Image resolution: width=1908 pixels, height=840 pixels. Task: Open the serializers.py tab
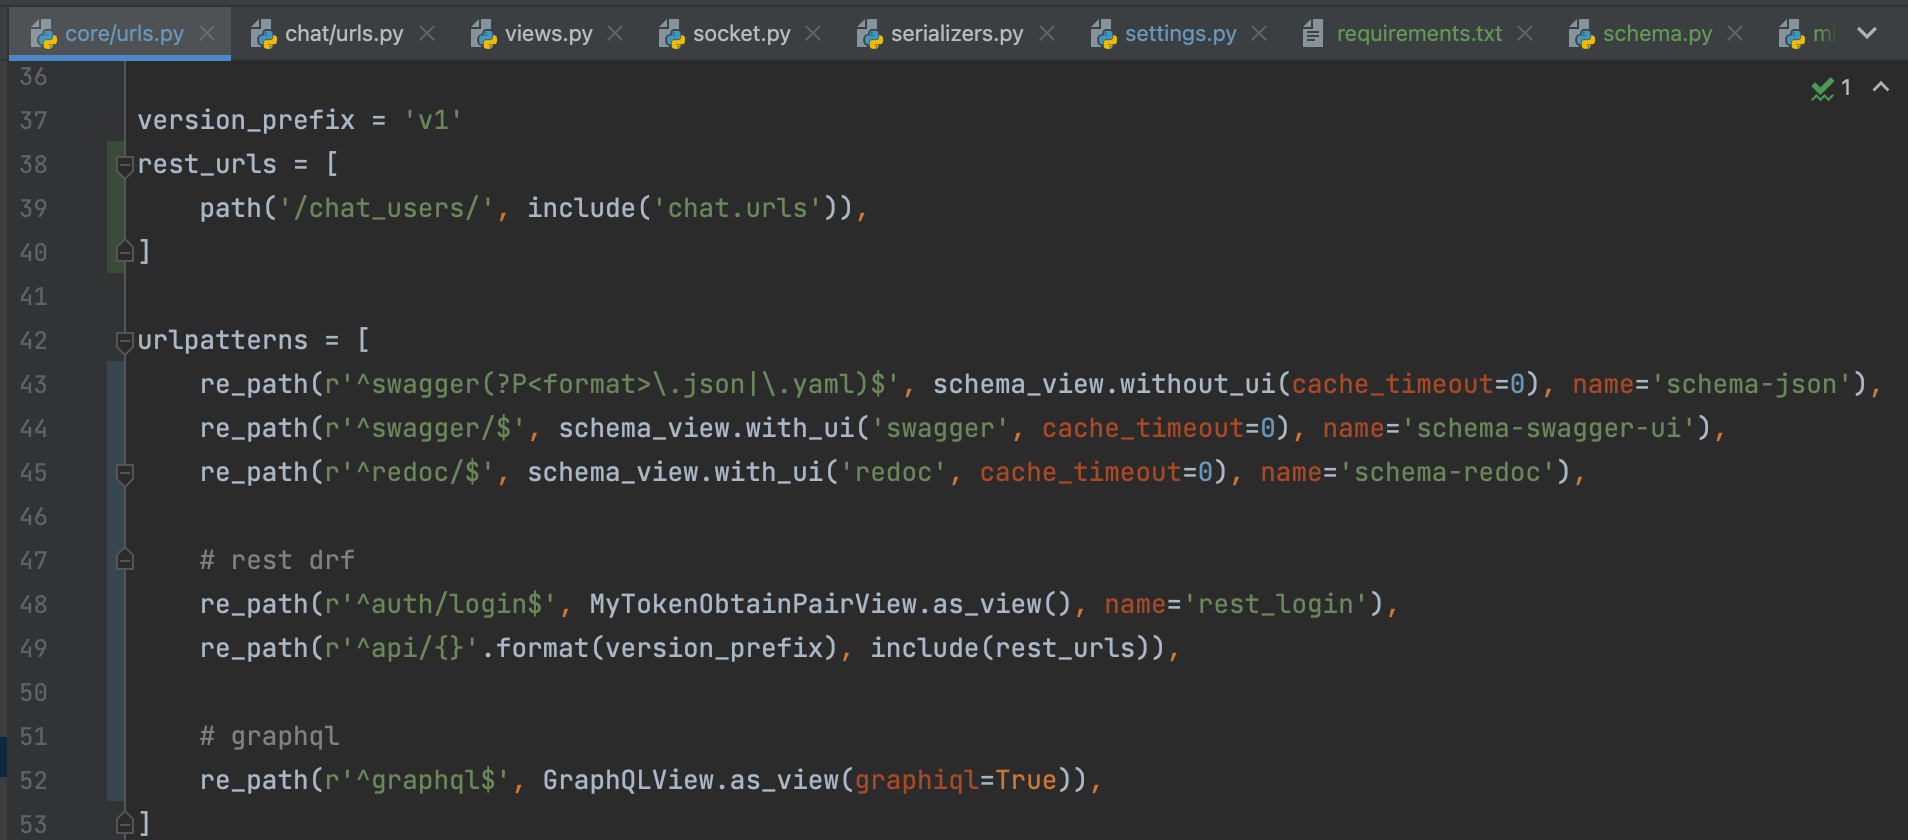[957, 34]
